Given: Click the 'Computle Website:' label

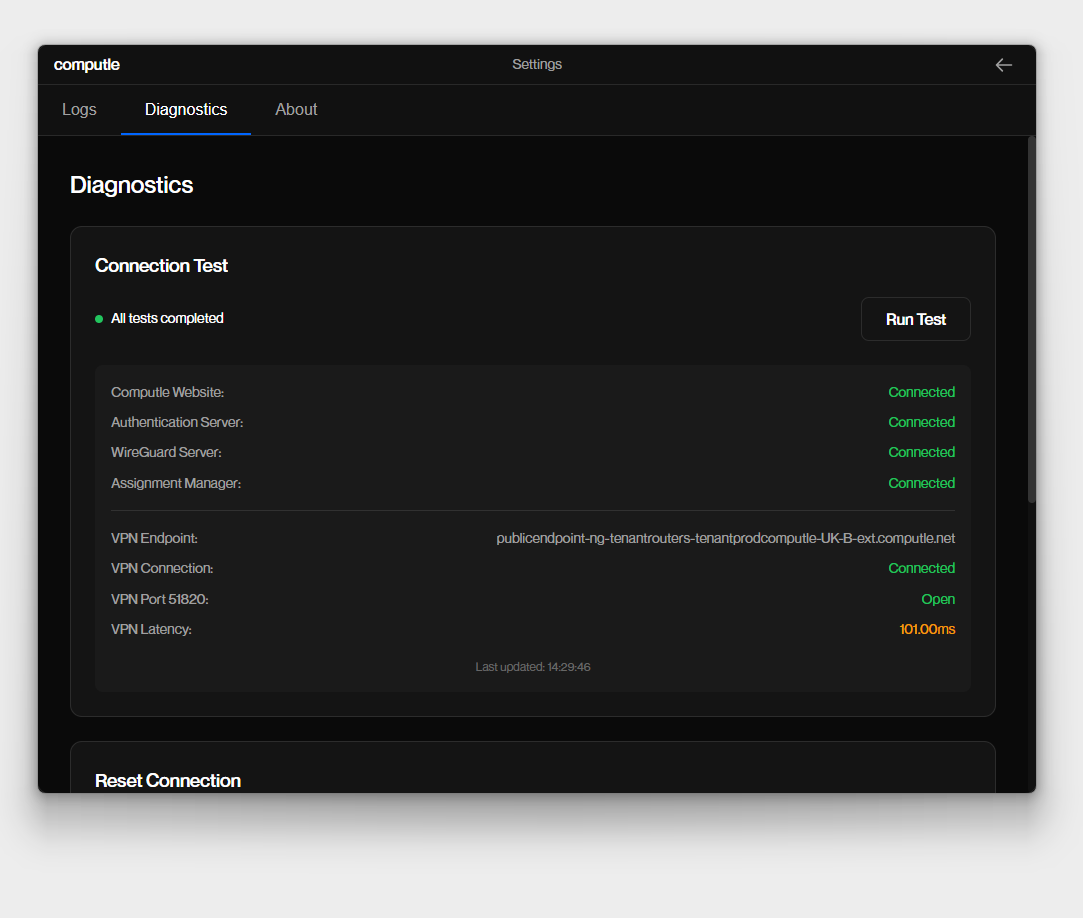Looking at the screenshot, I should 167,392.
